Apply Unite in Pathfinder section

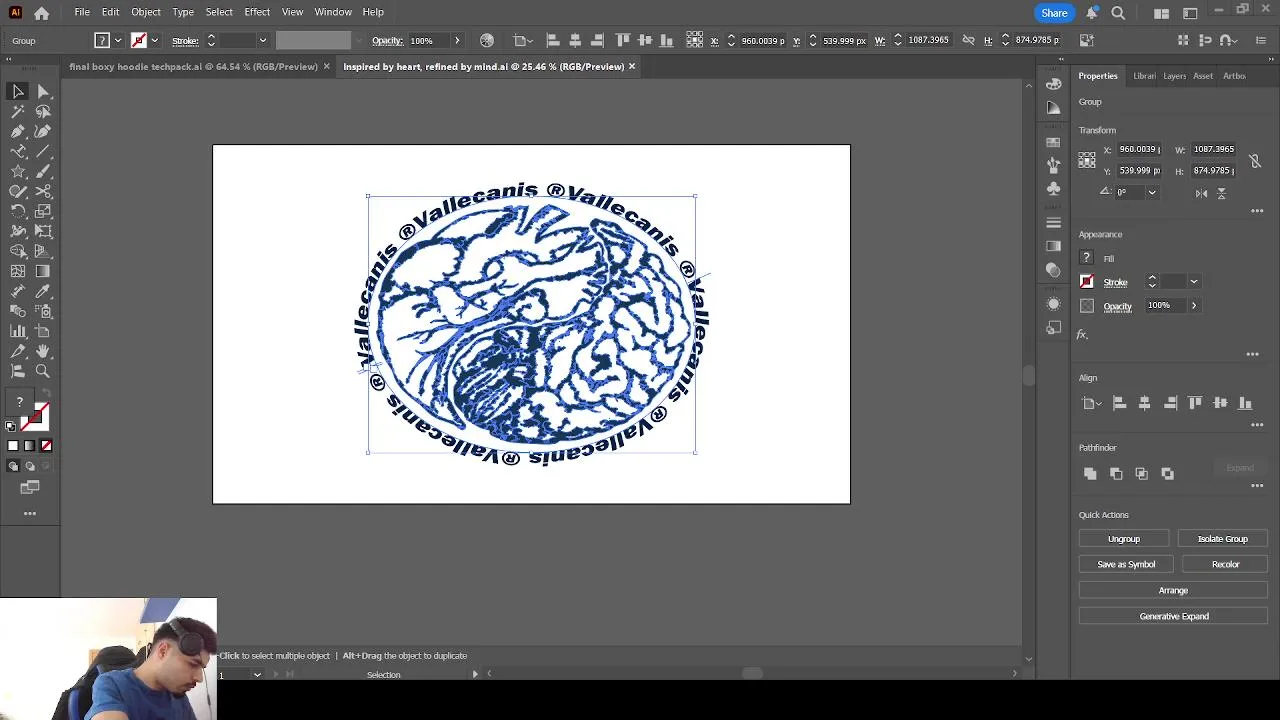pos(1090,474)
